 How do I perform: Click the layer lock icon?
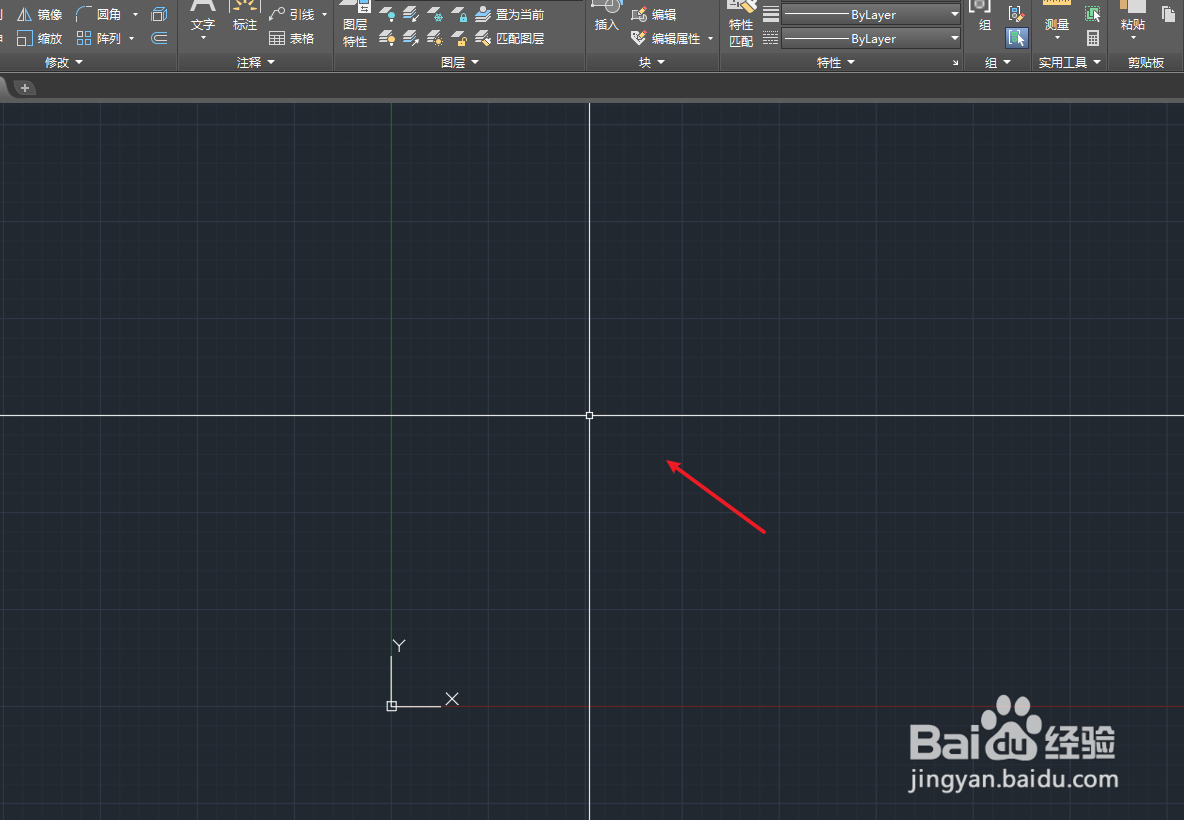tap(459, 14)
